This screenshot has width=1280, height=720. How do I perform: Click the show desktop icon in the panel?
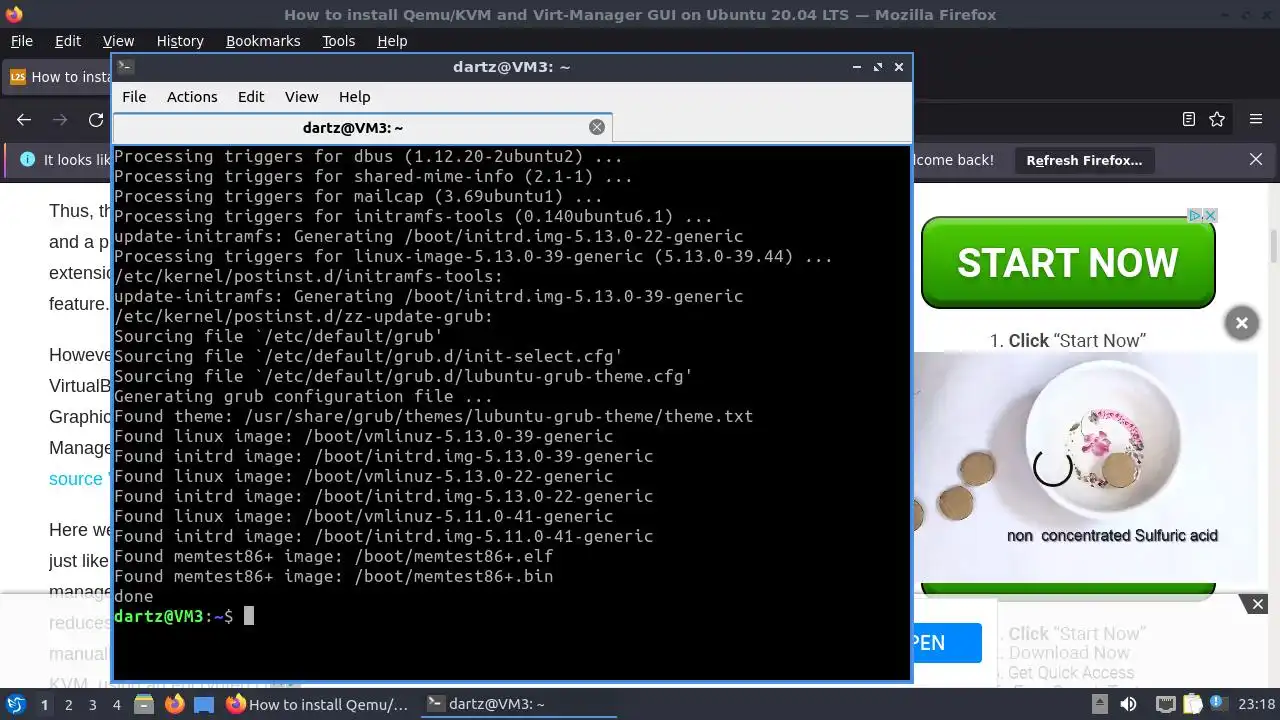(203, 705)
